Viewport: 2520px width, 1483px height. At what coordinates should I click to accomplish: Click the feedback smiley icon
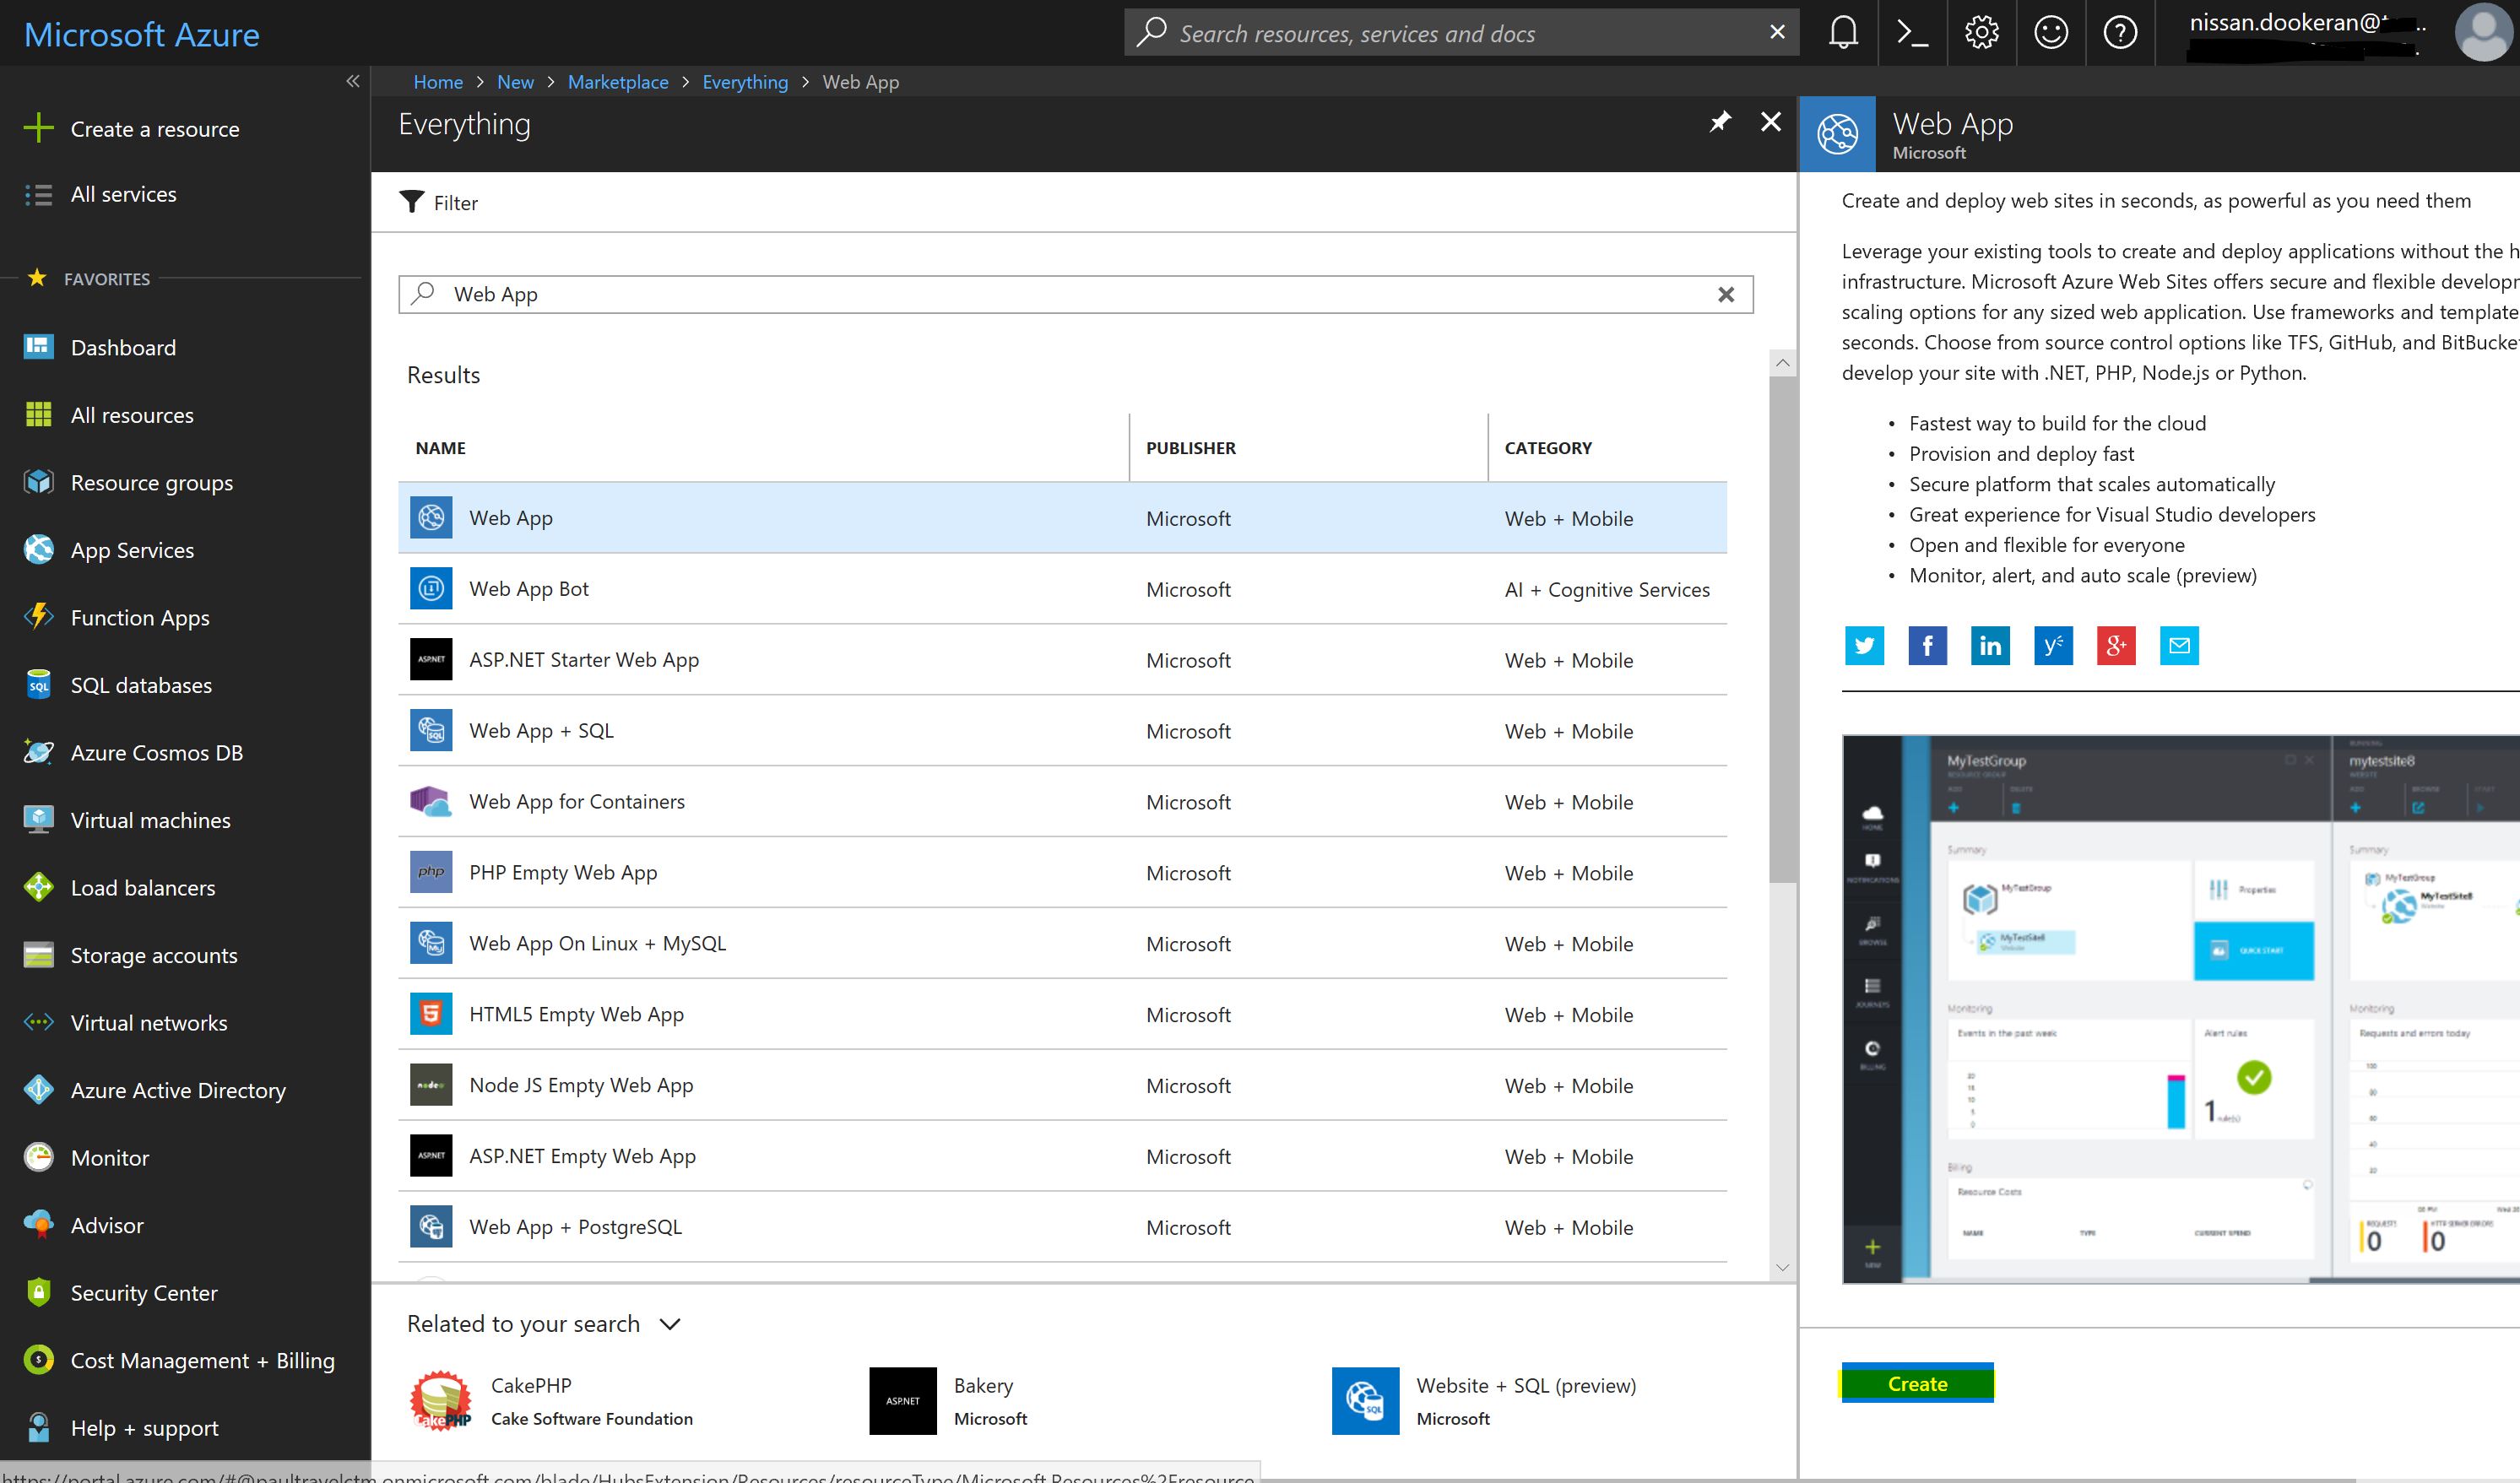[2050, 33]
